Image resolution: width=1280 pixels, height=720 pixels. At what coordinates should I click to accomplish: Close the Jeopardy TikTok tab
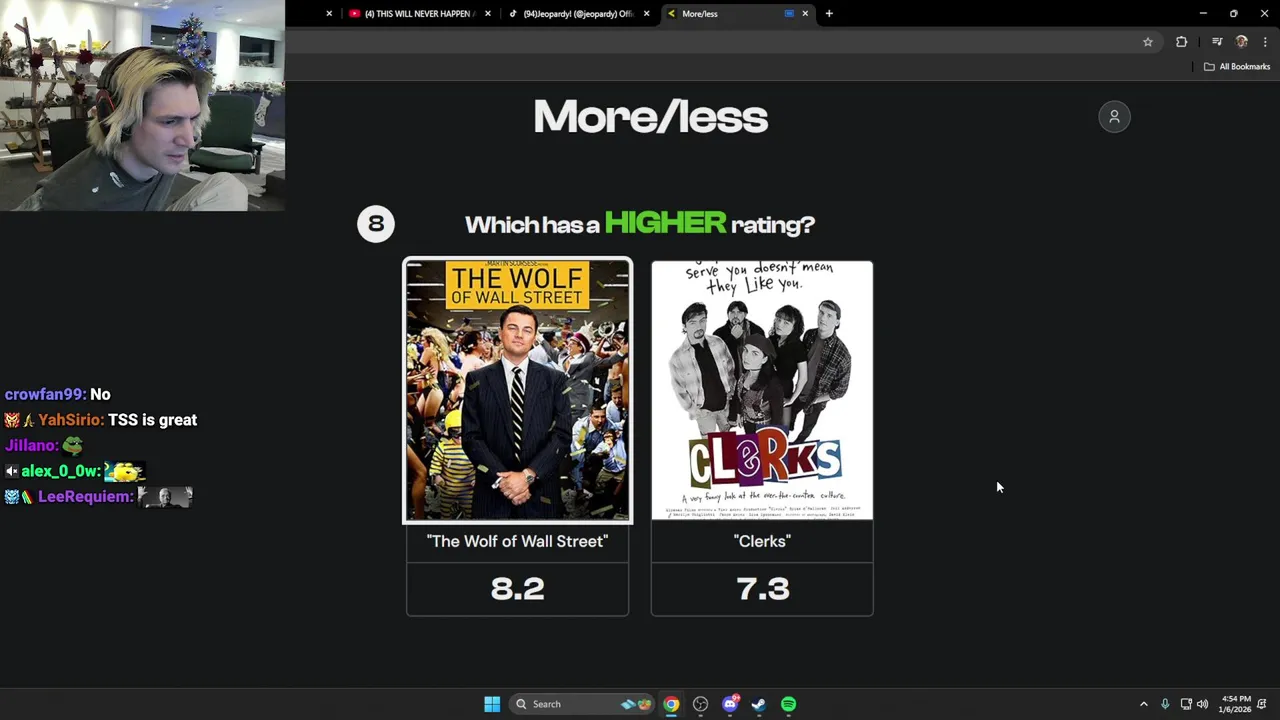coord(647,14)
